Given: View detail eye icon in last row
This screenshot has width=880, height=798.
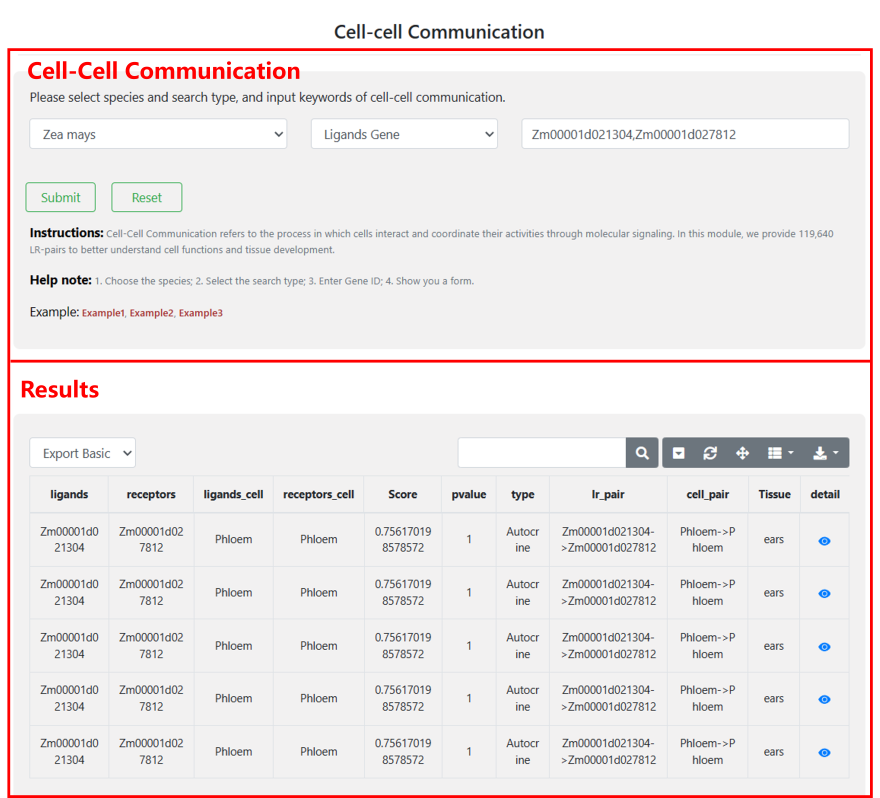Looking at the screenshot, I should (824, 752).
